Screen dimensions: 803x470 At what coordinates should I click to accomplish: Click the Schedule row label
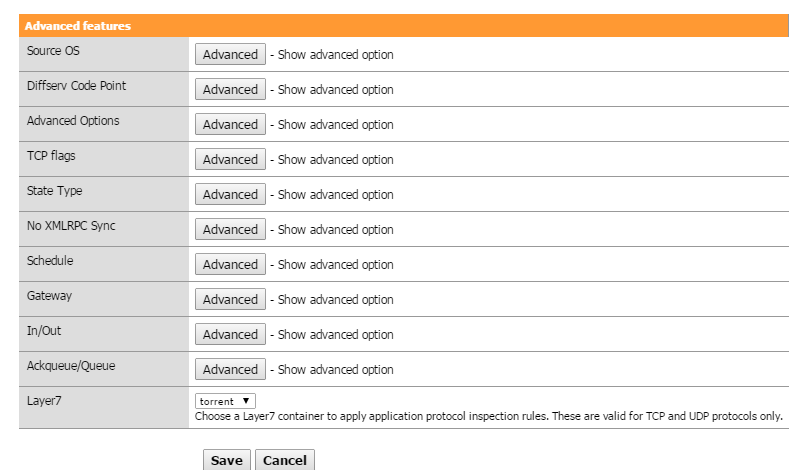pyautogui.click(x=50, y=261)
